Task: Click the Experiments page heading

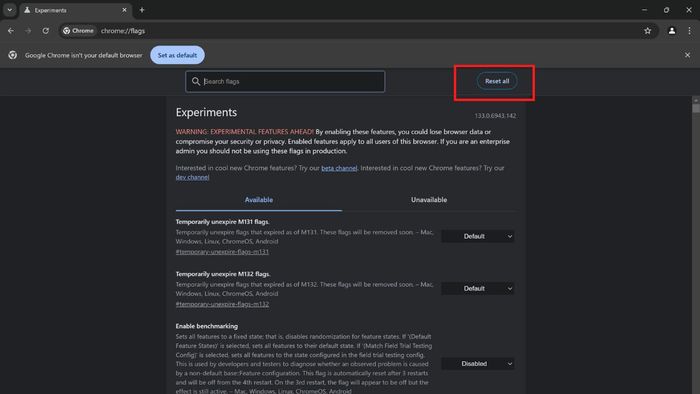Action: coord(206,112)
